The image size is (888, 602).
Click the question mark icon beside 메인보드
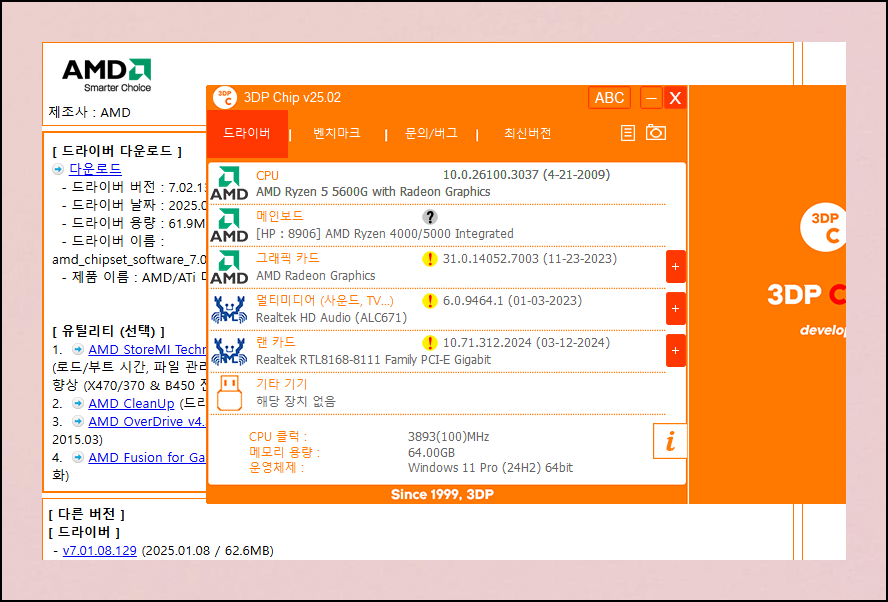pyautogui.click(x=430, y=217)
